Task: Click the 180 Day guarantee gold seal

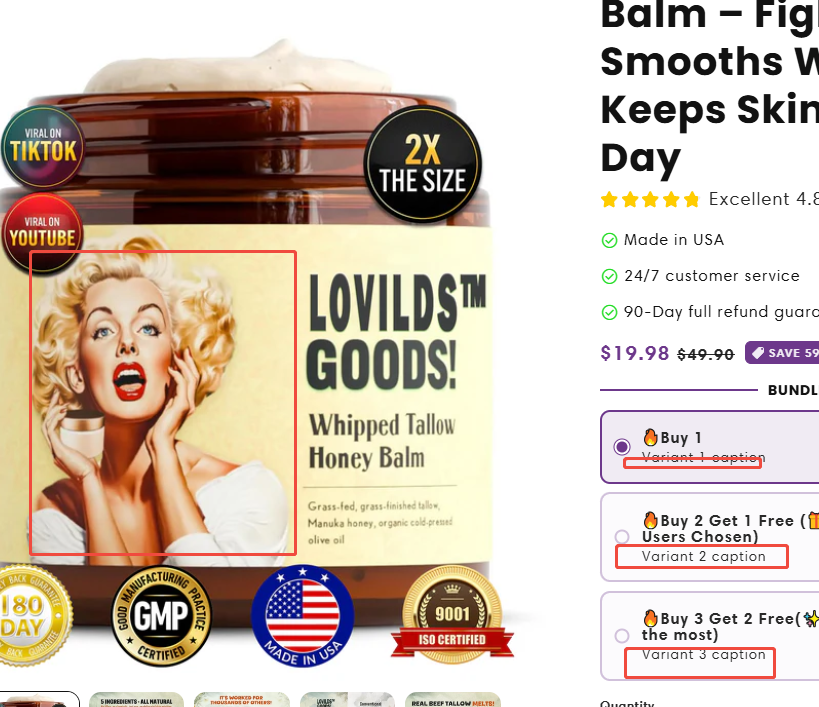Action: coord(32,616)
